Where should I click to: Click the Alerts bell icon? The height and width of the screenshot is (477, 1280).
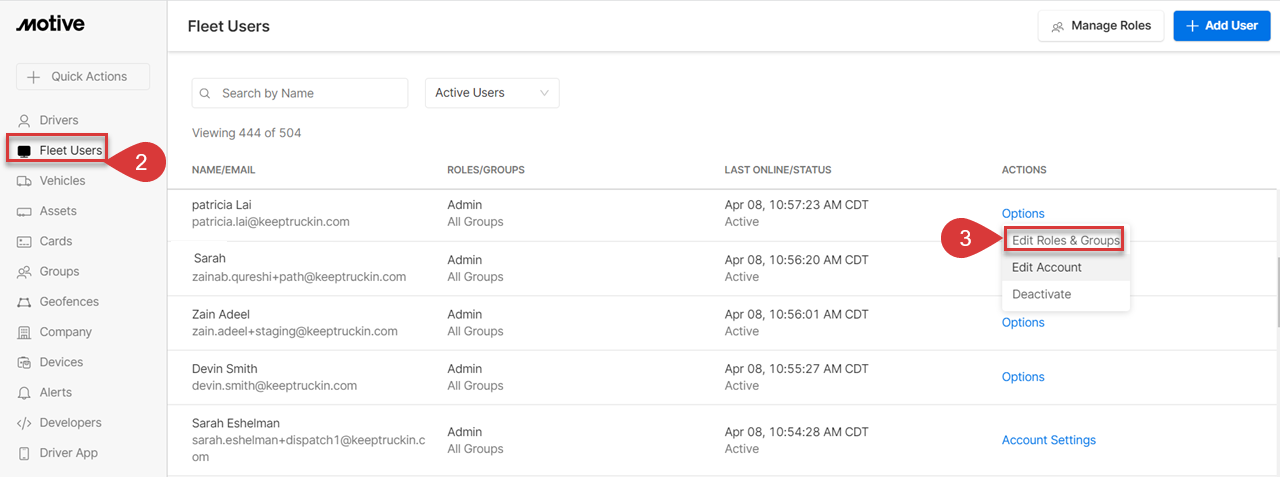(x=25, y=392)
